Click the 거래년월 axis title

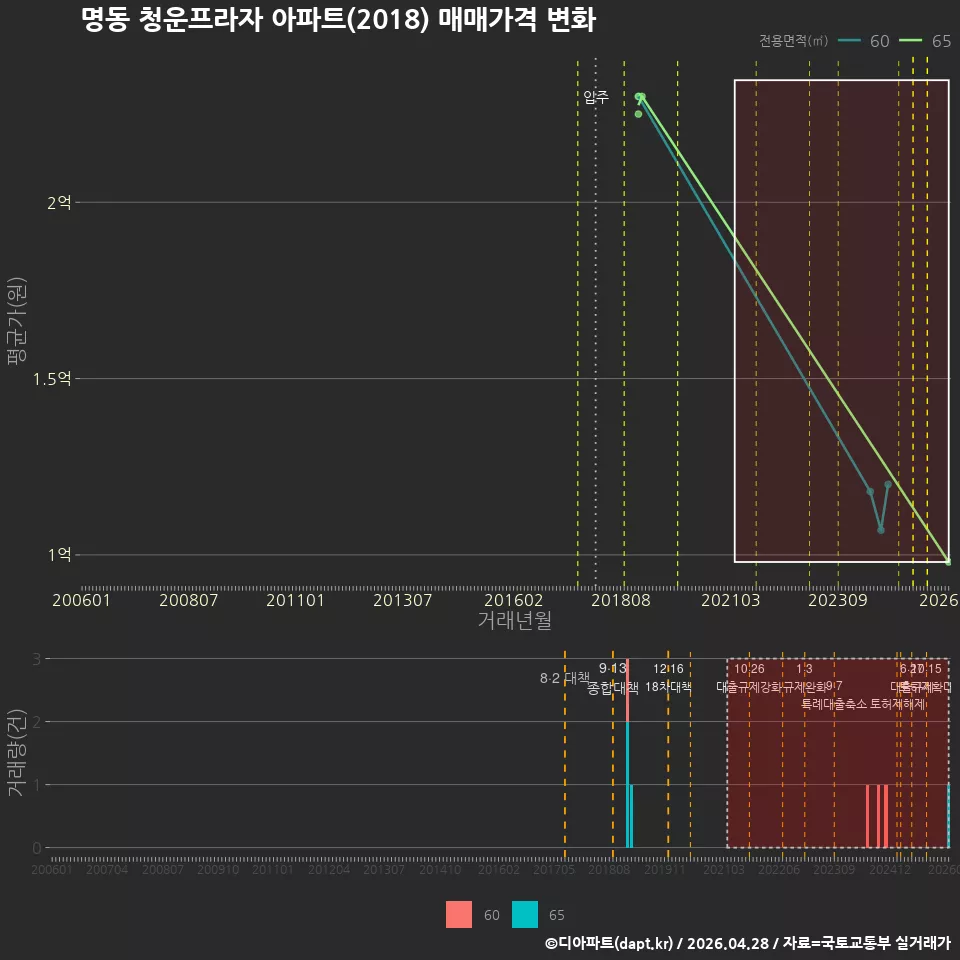(x=514, y=620)
